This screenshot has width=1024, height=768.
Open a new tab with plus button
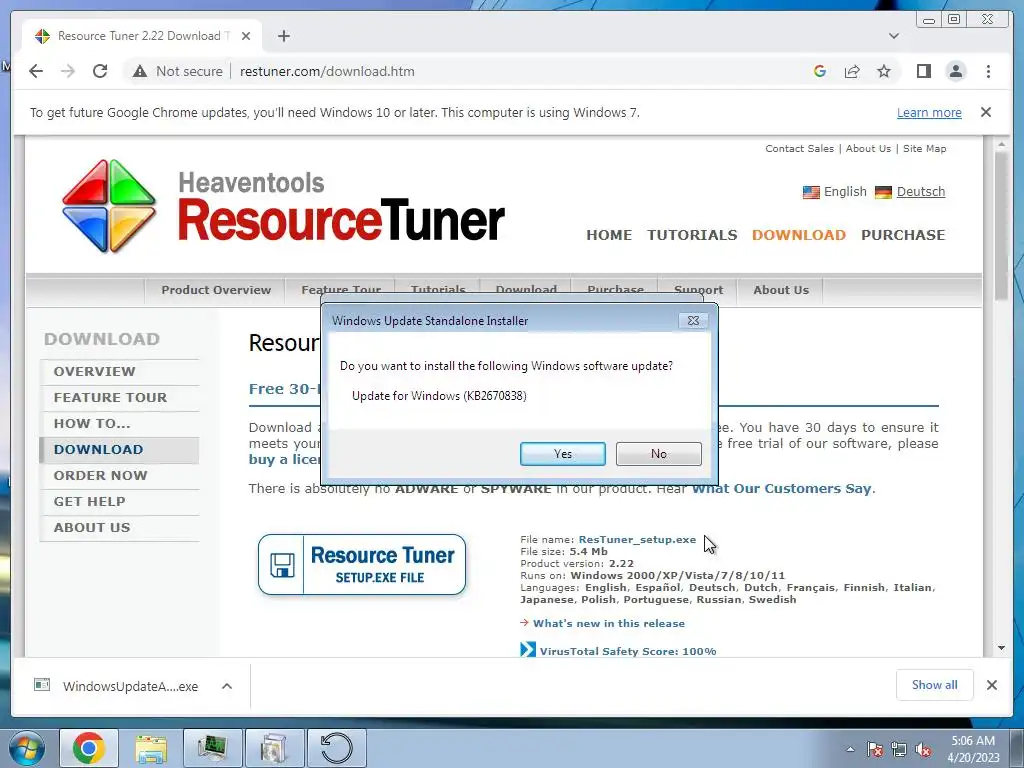click(283, 36)
